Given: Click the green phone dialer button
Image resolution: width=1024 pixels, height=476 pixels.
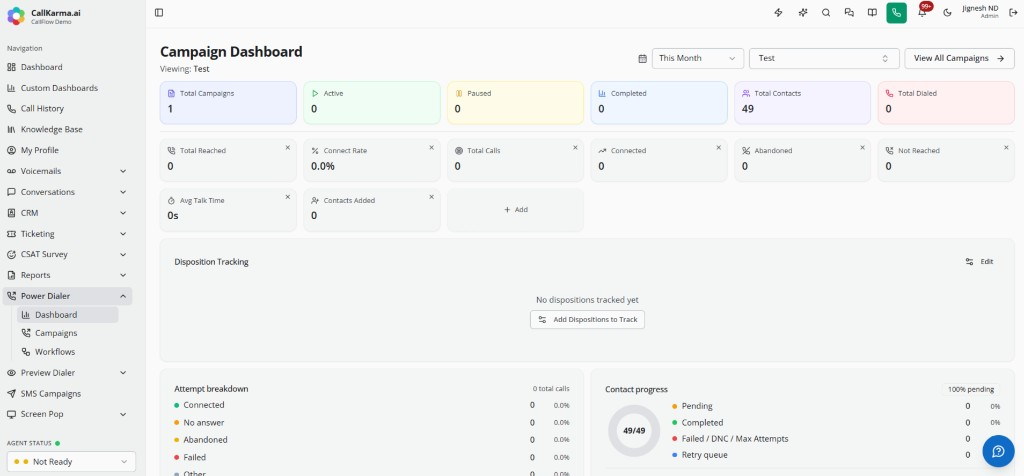Looking at the screenshot, I should pyautogui.click(x=897, y=12).
